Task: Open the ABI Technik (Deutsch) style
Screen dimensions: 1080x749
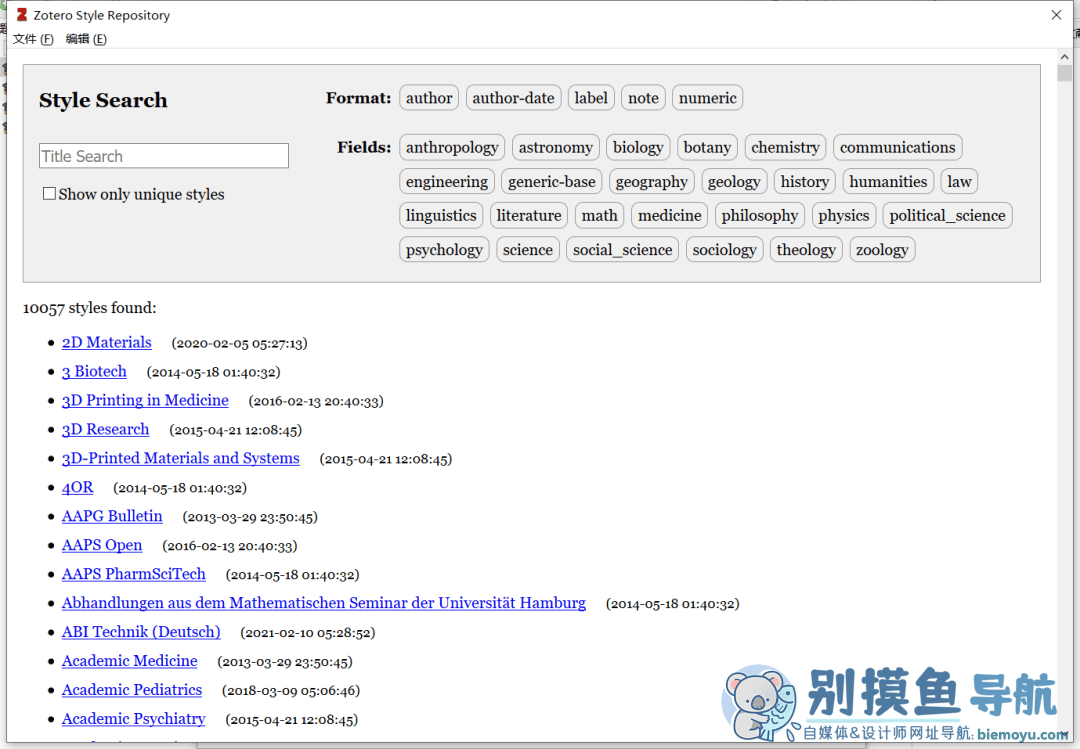Action: (x=141, y=632)
